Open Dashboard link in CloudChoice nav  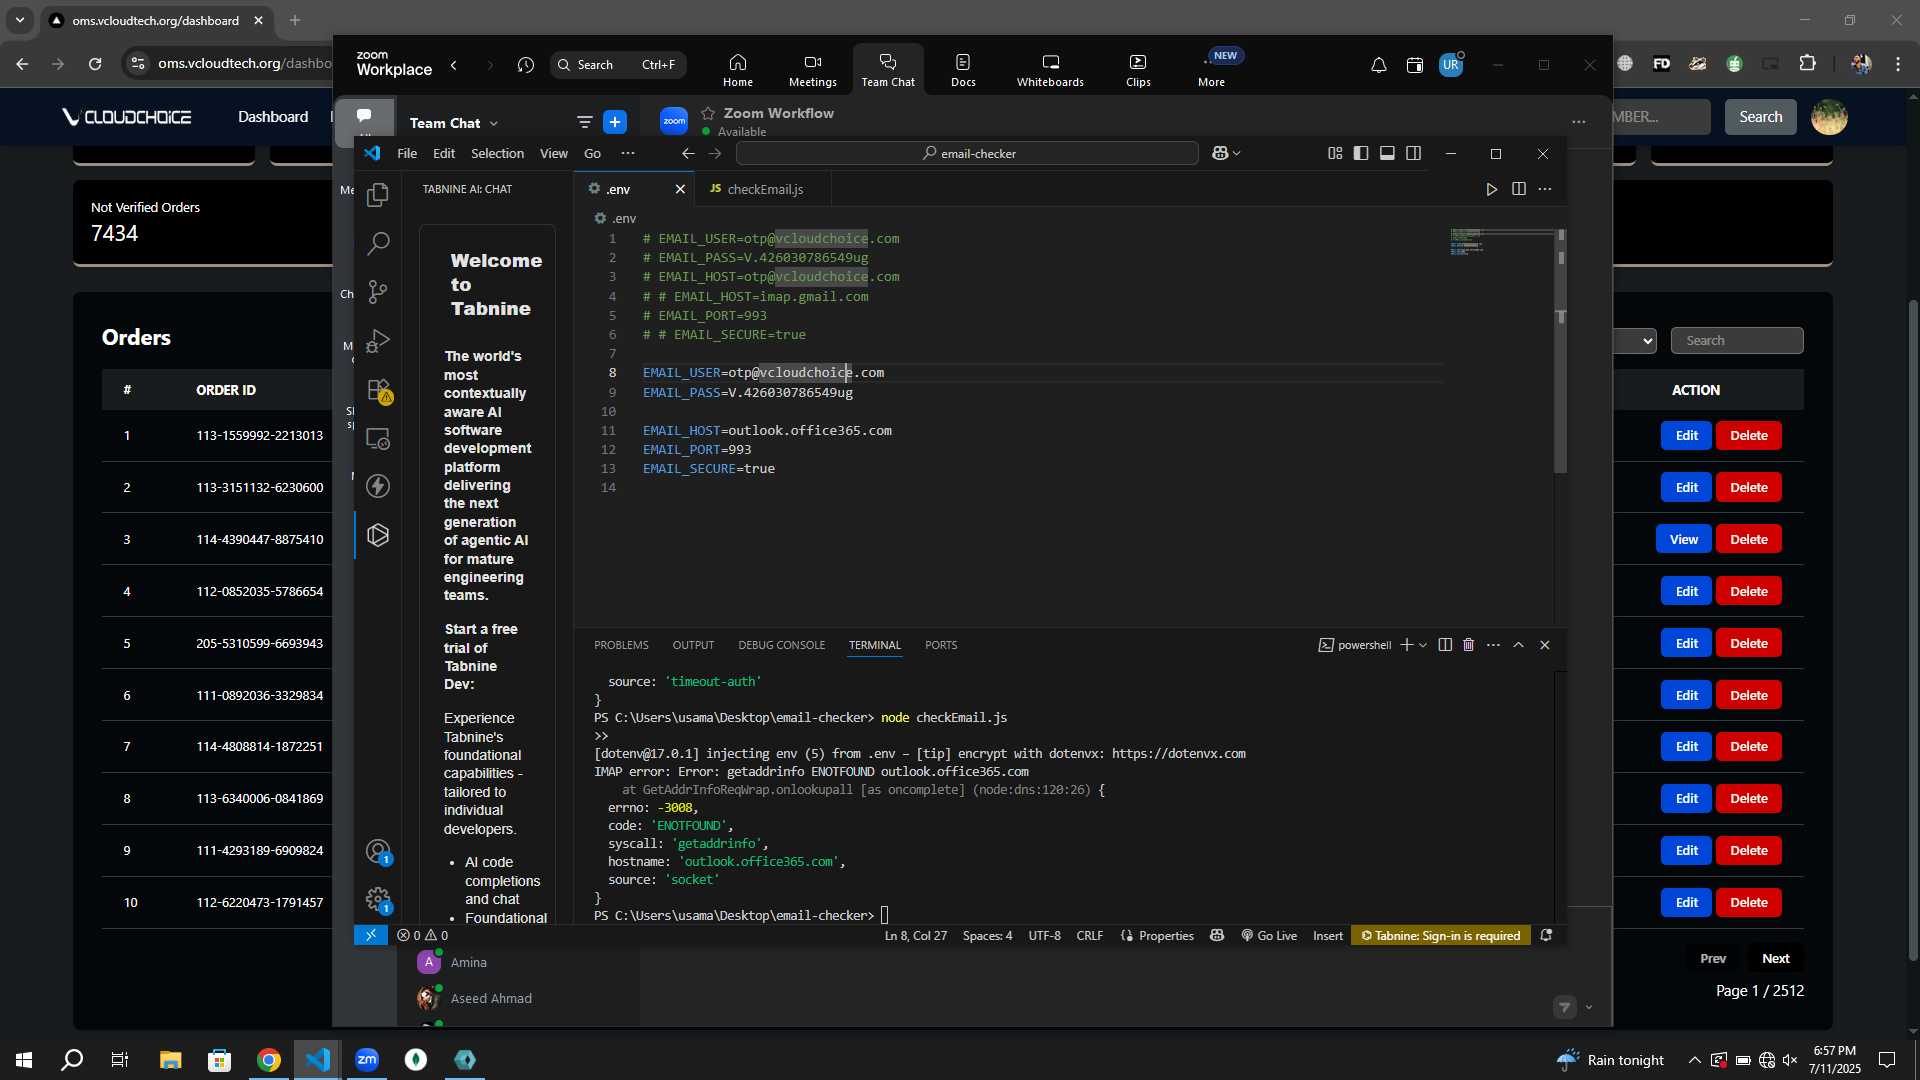[x=273, y=117]
